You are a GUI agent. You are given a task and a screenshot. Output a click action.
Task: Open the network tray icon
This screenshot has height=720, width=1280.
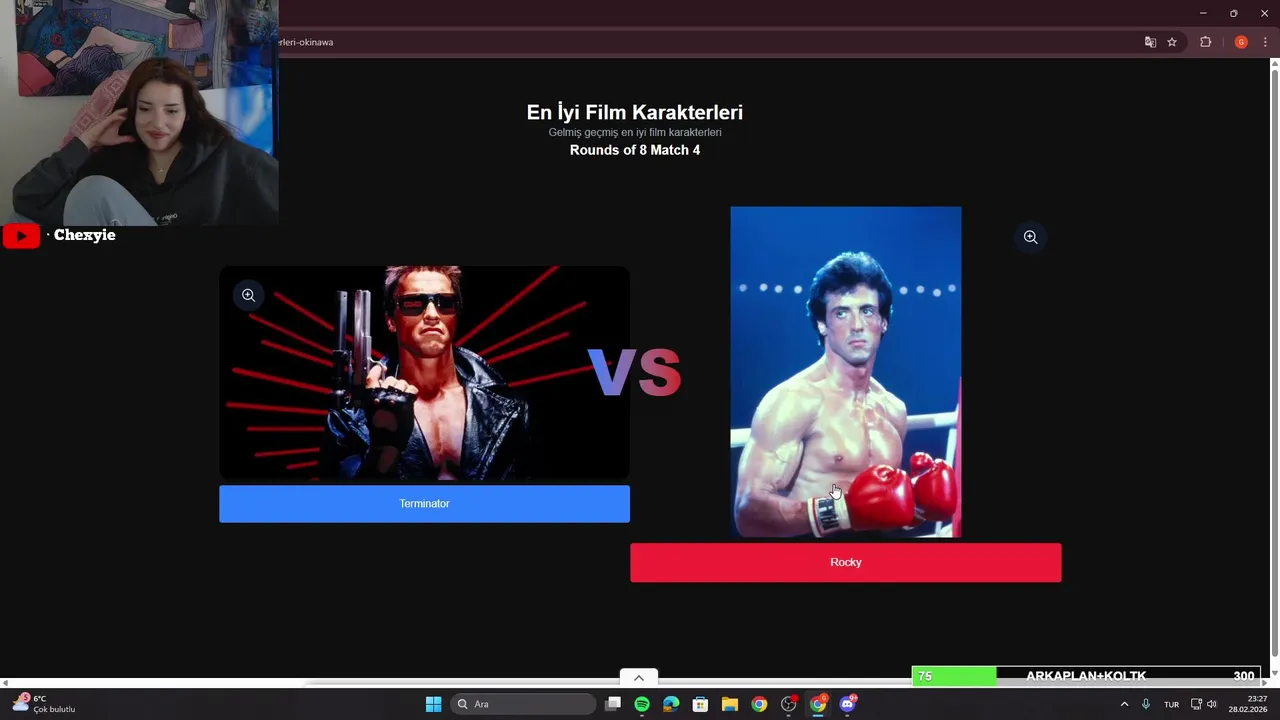click(x=1196, y=704)
